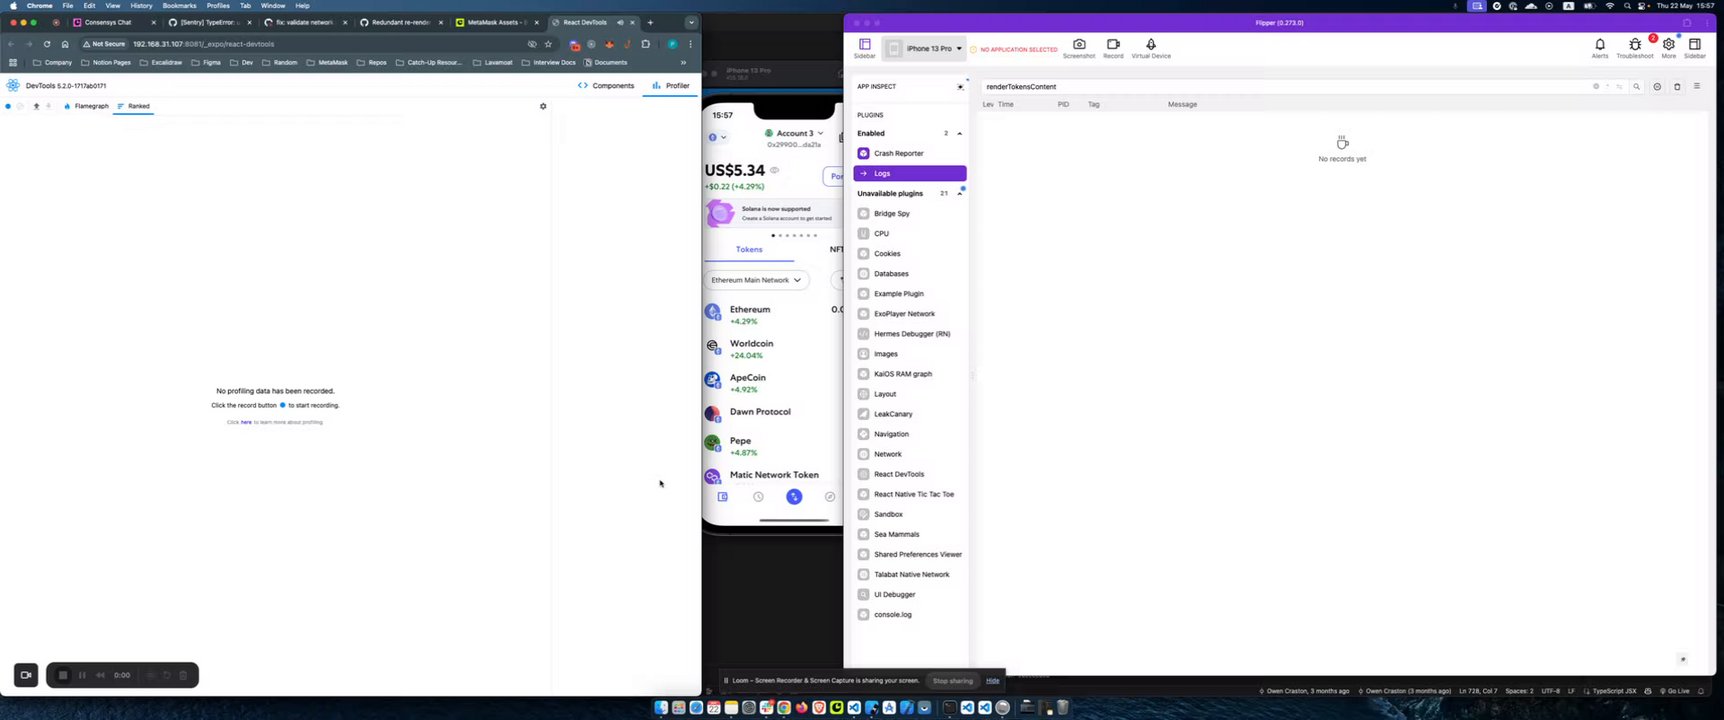Select the Logs plugin

(910, 173)
